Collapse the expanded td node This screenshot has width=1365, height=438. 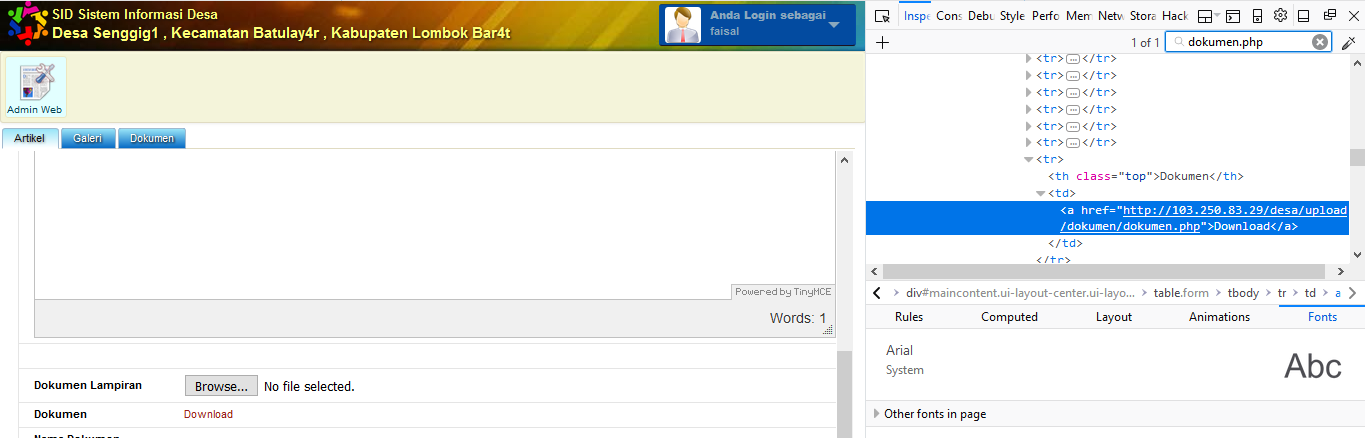coord(1040,193)
